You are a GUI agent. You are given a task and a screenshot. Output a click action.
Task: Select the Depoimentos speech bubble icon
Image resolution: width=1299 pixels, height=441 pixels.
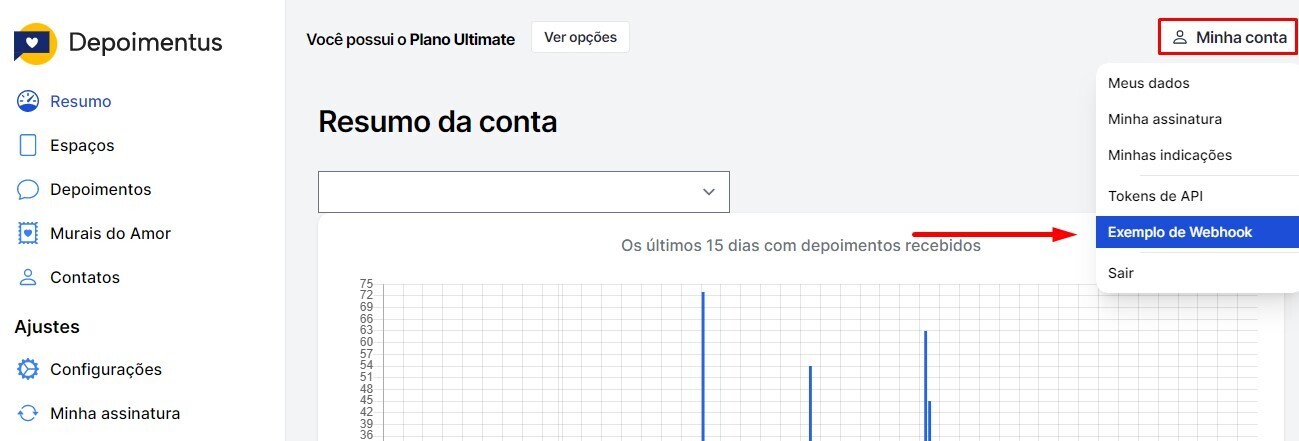pyautogui.click(x=28, y=189)
